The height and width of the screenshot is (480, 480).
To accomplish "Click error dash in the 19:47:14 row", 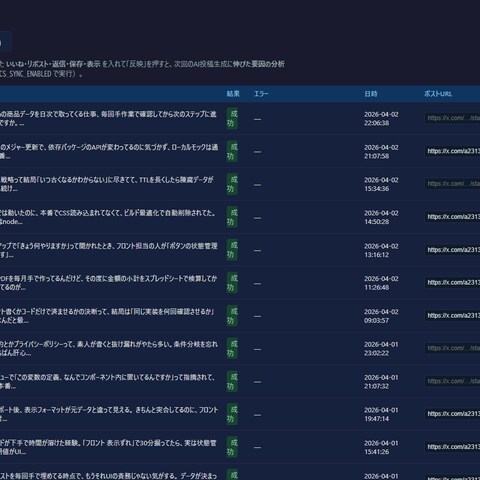I will coord(257,415).
